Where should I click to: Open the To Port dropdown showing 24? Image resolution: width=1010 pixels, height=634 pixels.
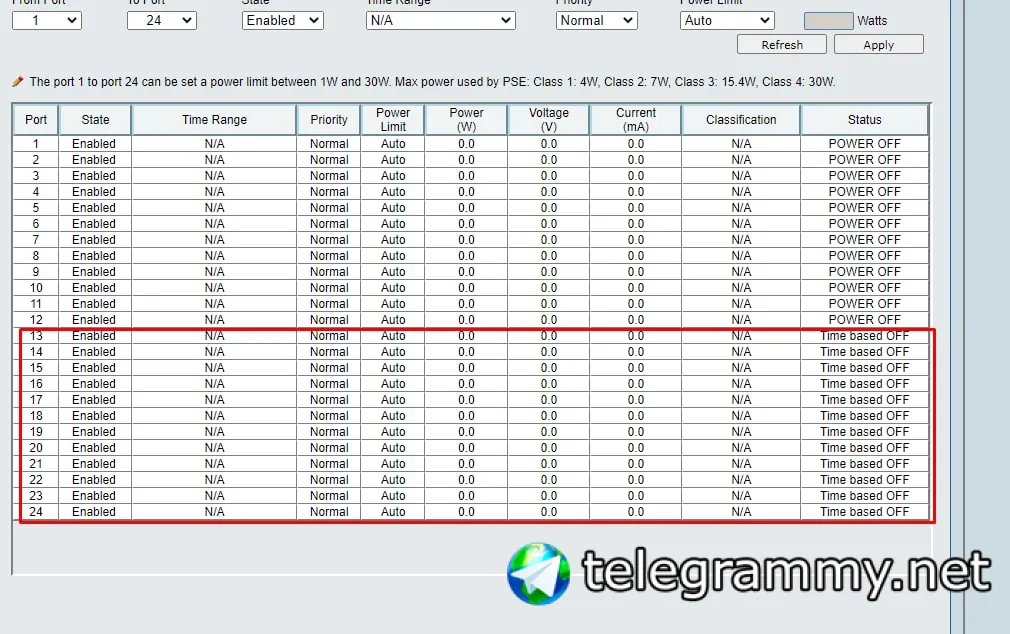point(162,21)
